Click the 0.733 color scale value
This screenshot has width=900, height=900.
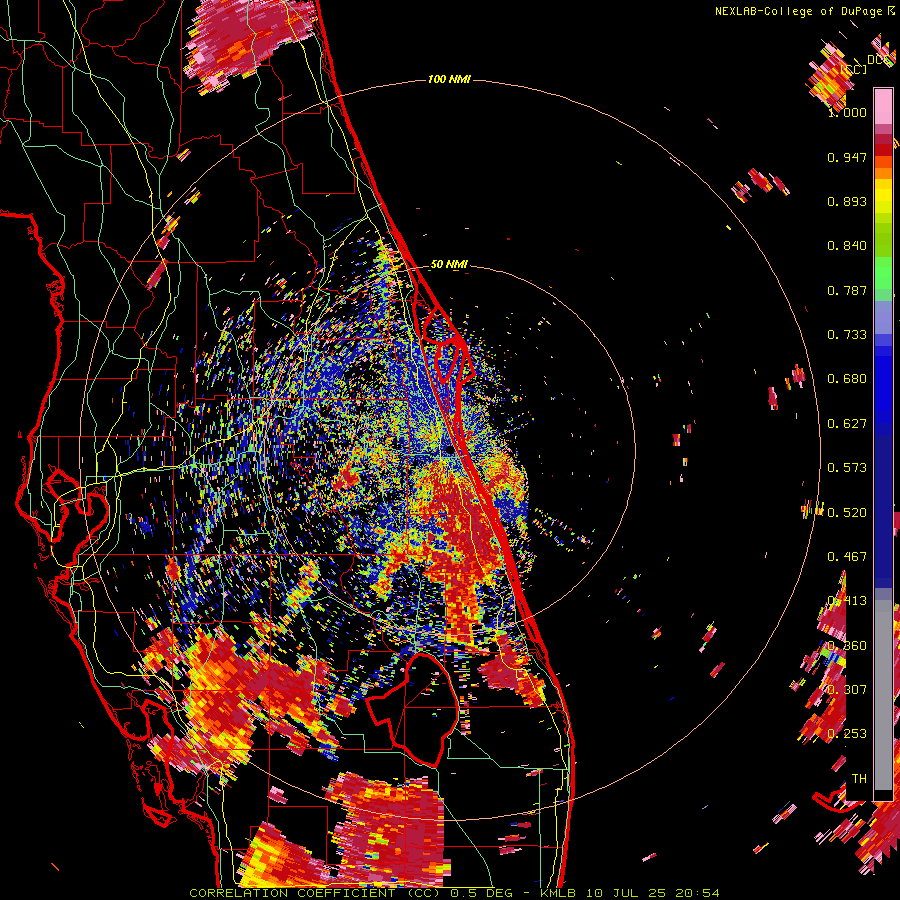coord(847,335)
